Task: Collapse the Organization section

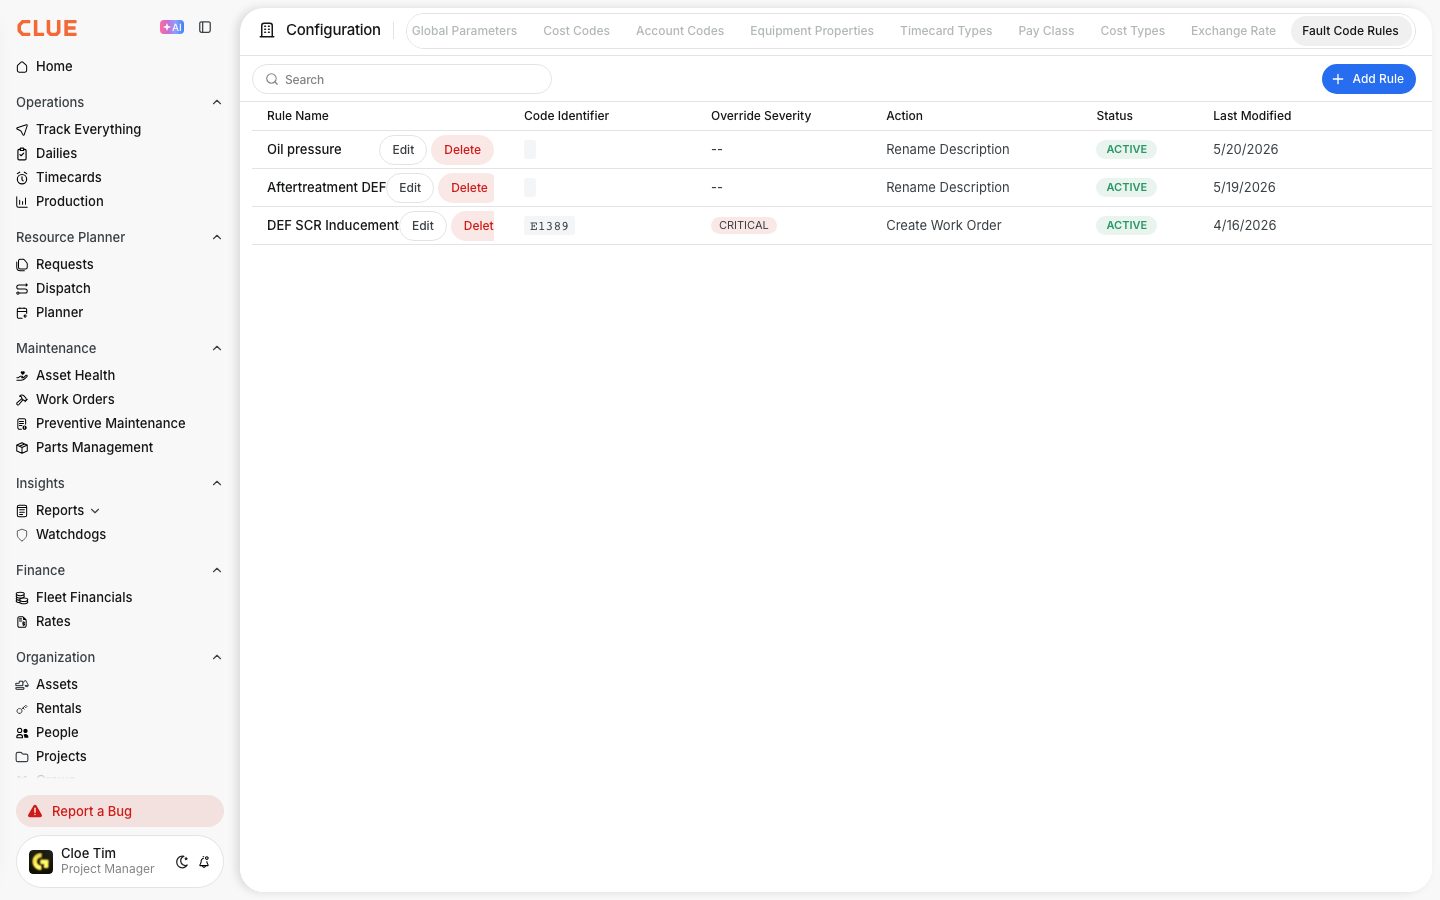Action: [217, 657]
